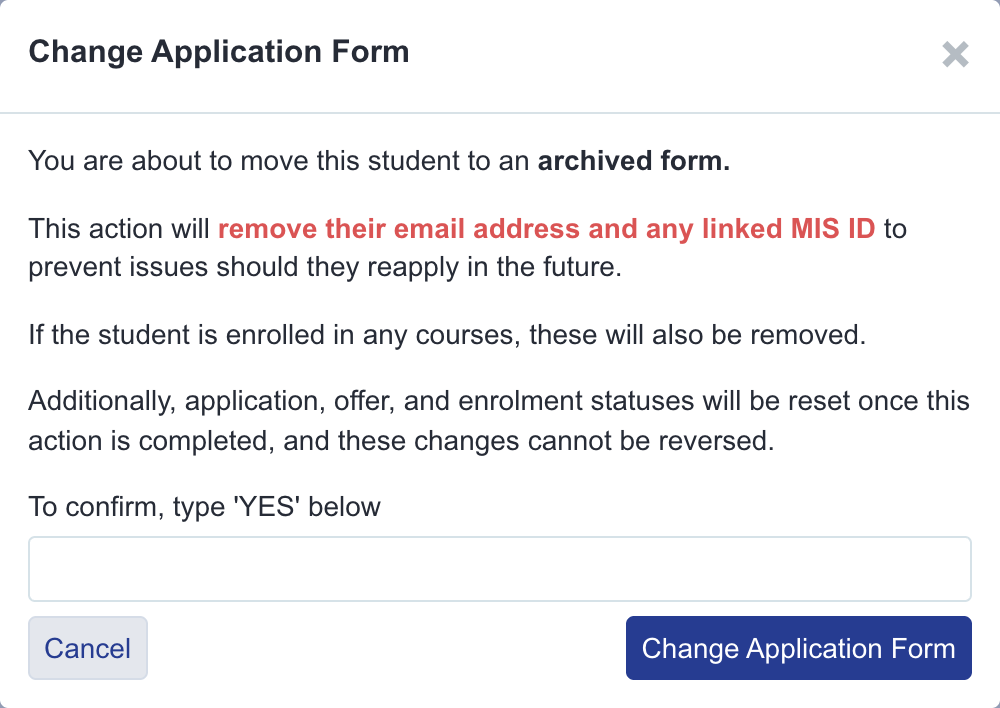
Task: Click 'This action will' at the paragraph start
Action: (x=119, y=228)
